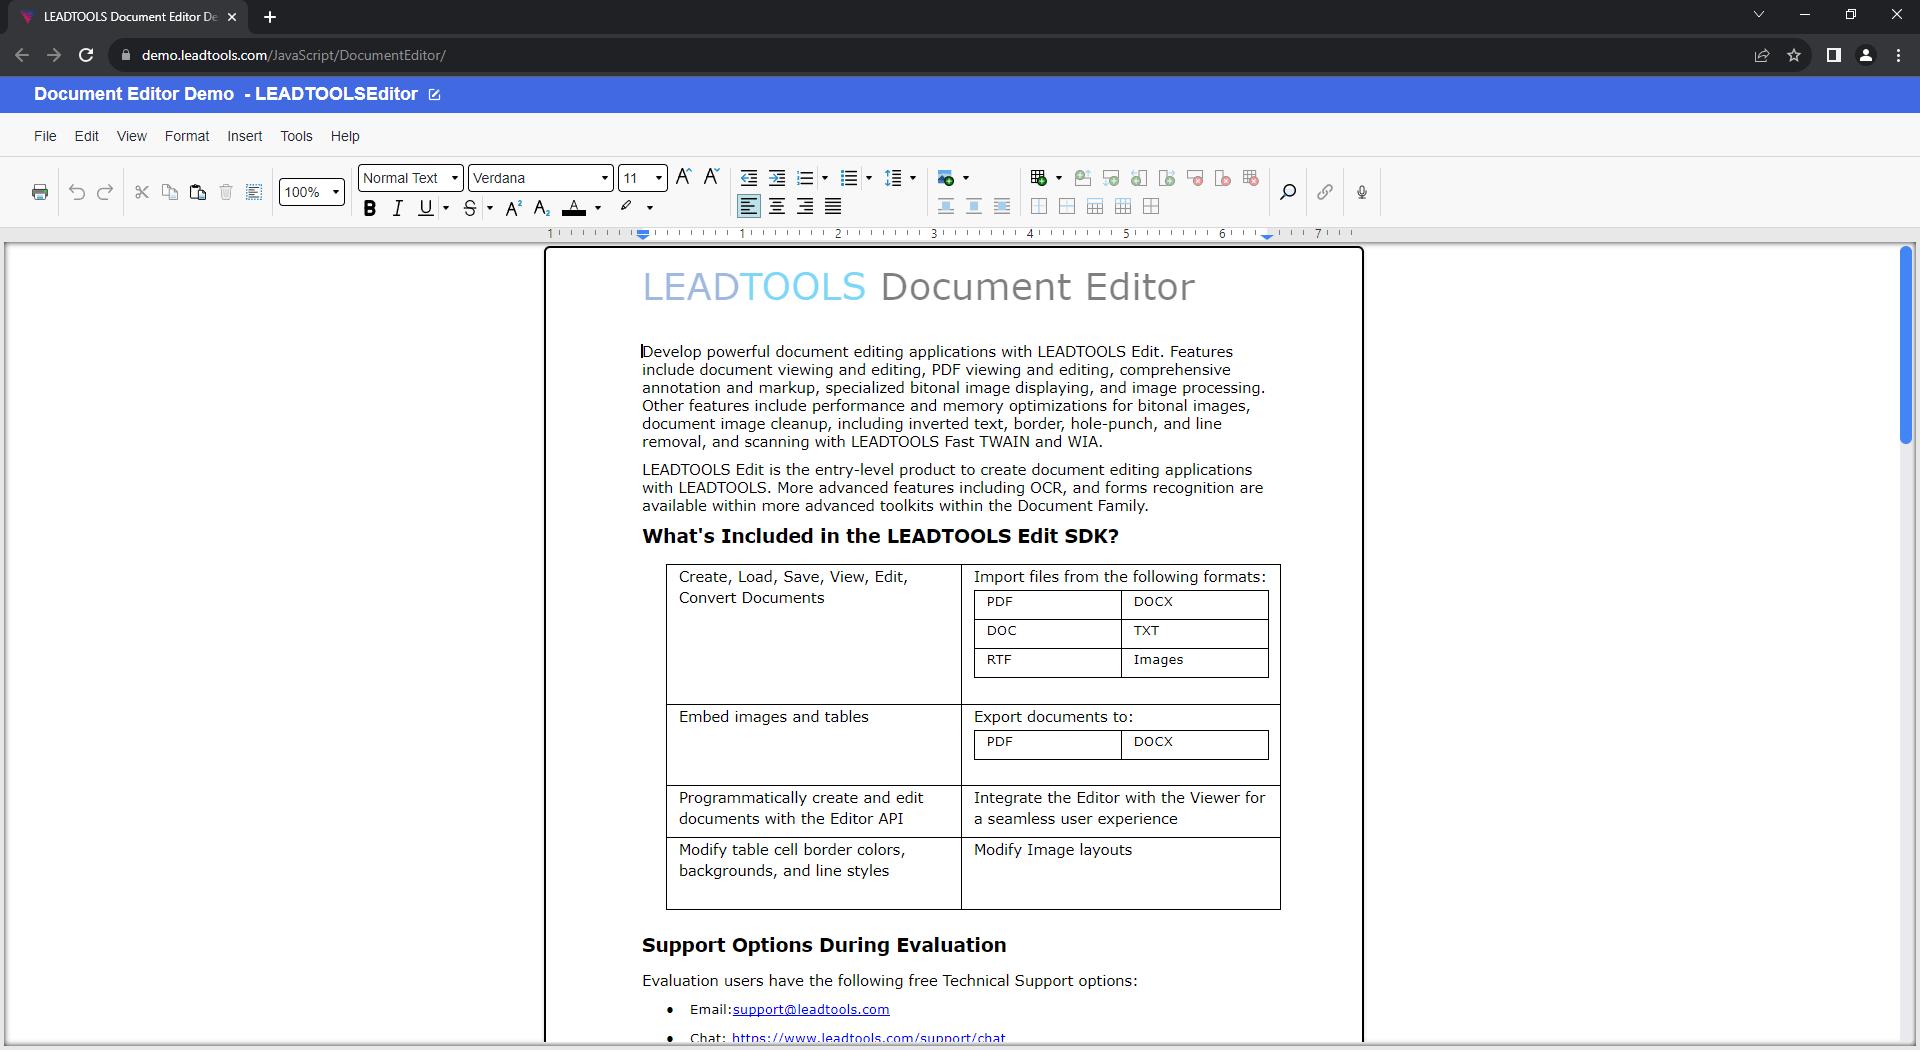
Task: Open the Format menu
Action: point(186,136)
